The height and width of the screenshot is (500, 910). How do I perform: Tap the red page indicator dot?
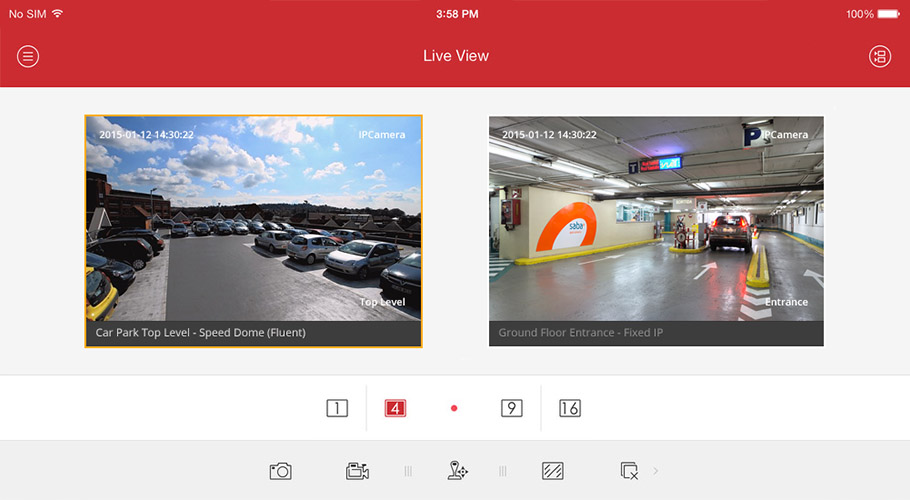[454, 408]
